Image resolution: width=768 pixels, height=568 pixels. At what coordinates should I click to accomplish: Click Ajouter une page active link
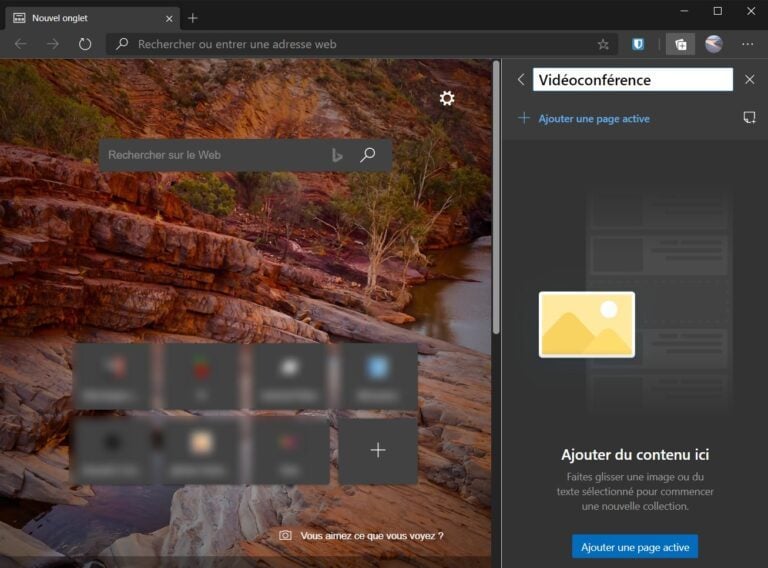tap(594, 118)
